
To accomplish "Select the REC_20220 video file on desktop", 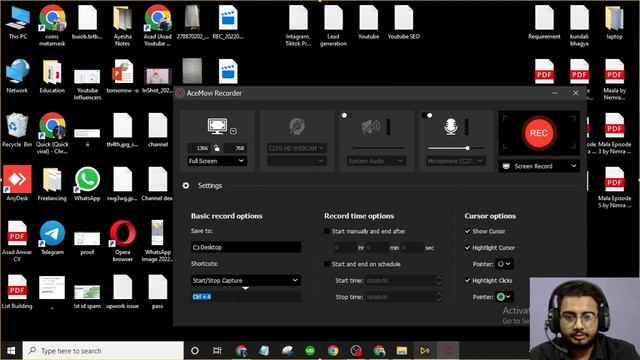I will pos(228,22).
